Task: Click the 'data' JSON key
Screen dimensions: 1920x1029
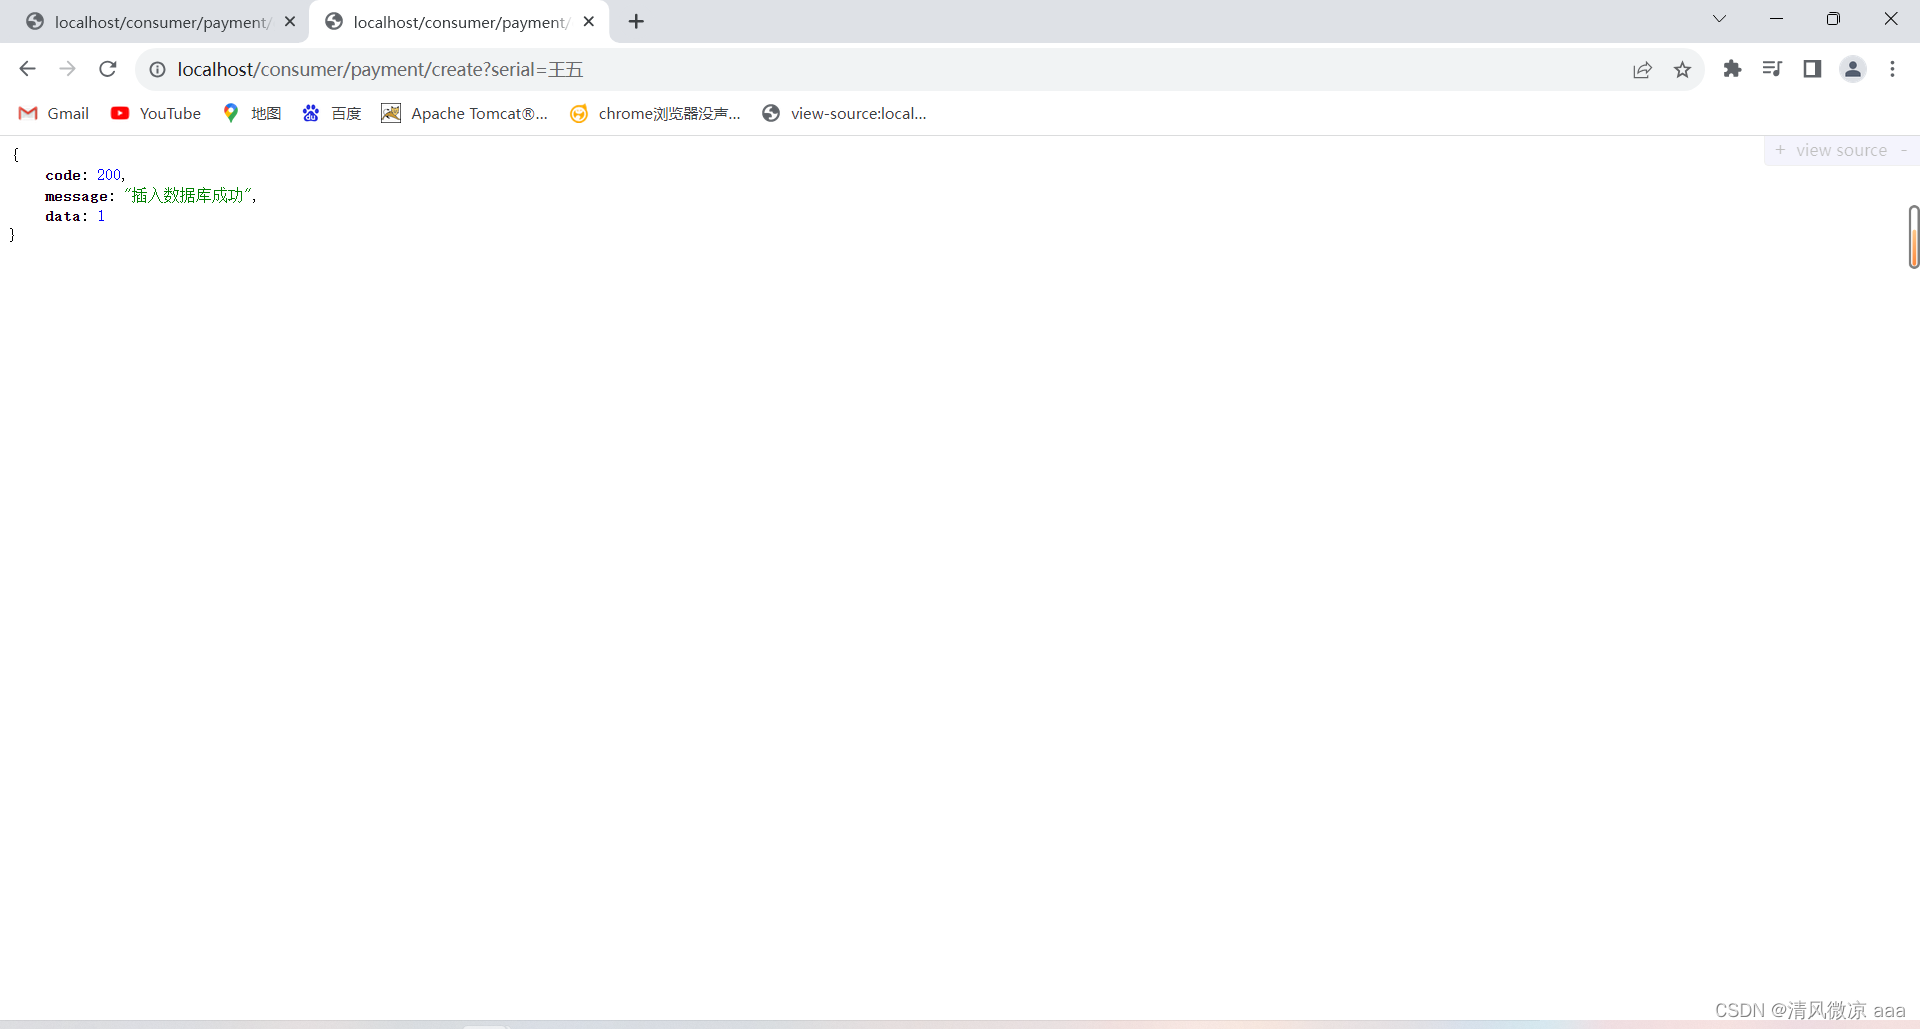Action: 63,216
